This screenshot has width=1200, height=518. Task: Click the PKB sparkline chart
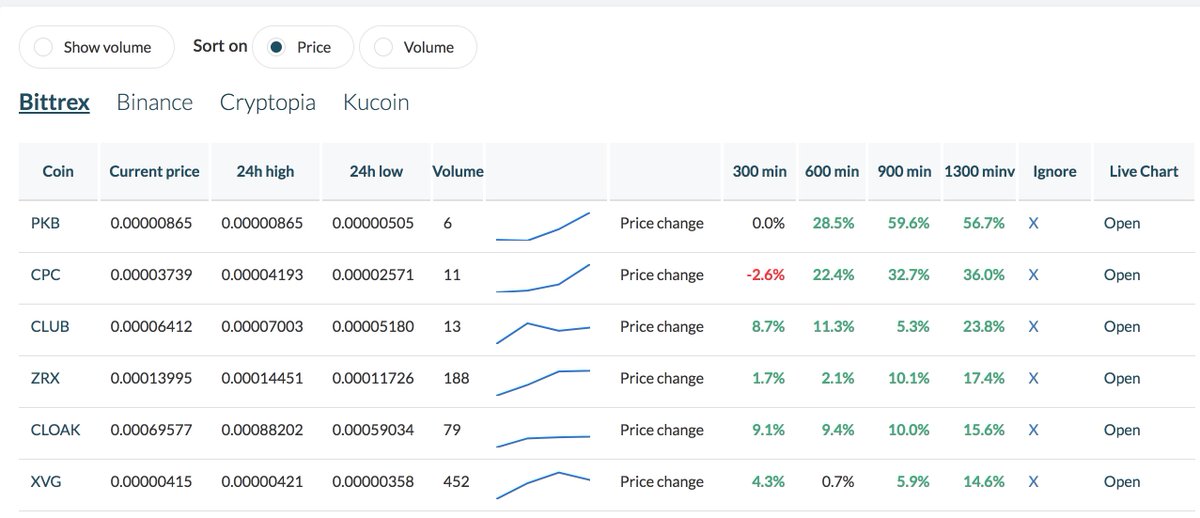pyautogui.click(x=543, y=226)
